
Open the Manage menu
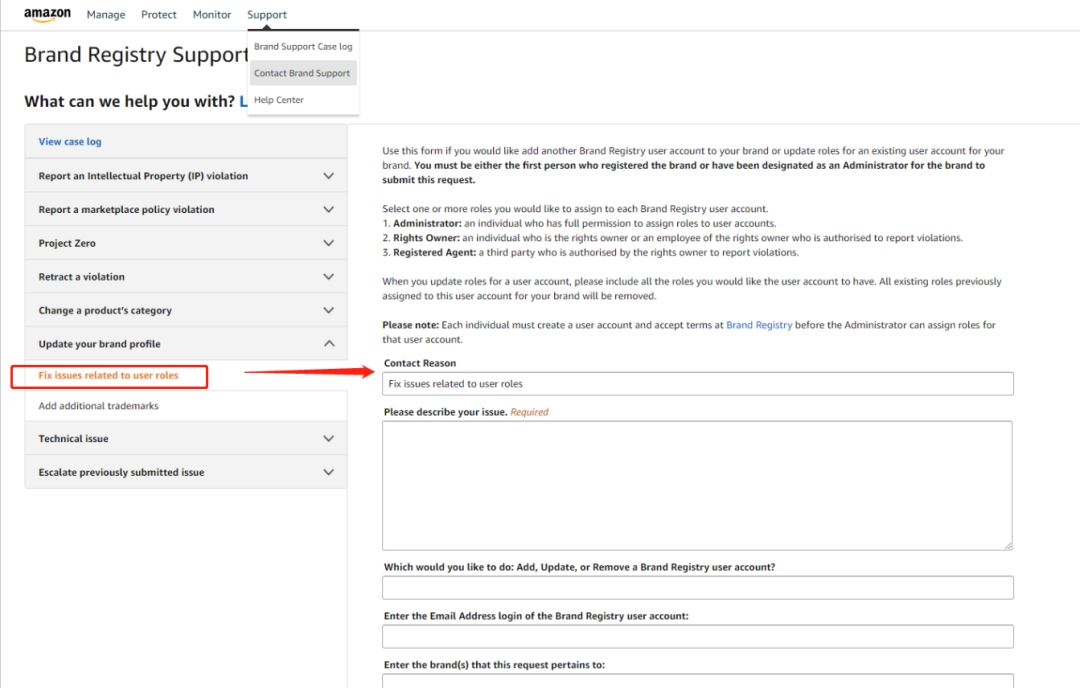coord(106,14)
